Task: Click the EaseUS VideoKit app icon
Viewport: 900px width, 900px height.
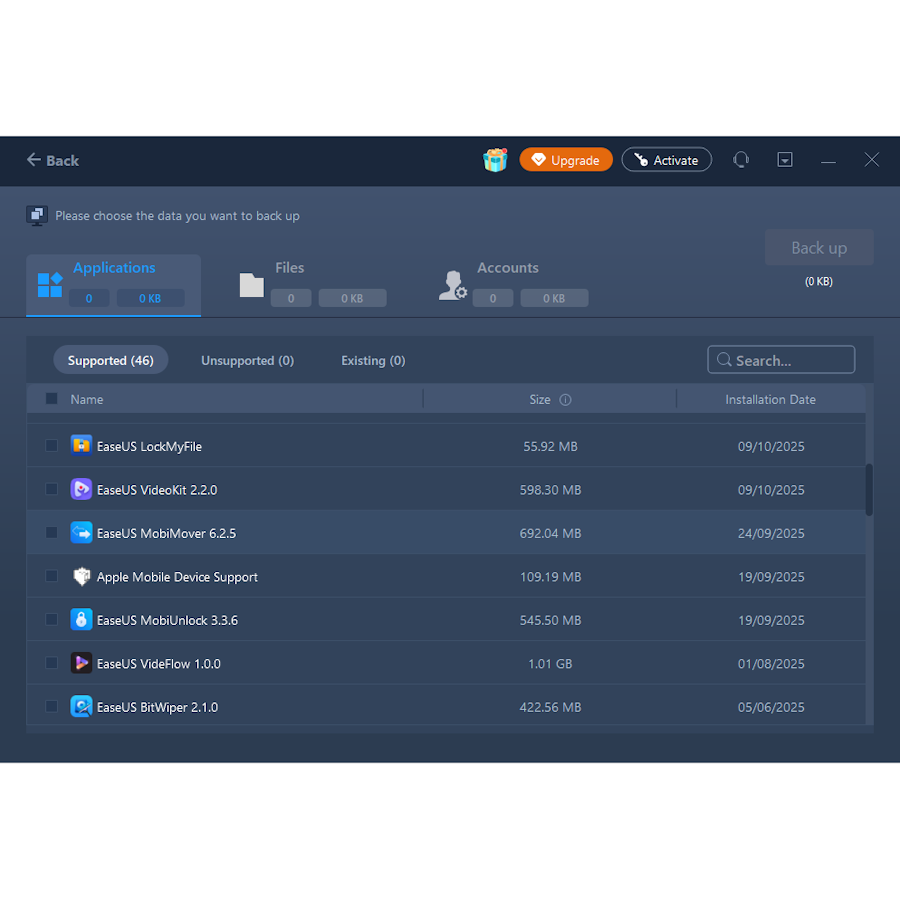Action: tap(81, 490)
